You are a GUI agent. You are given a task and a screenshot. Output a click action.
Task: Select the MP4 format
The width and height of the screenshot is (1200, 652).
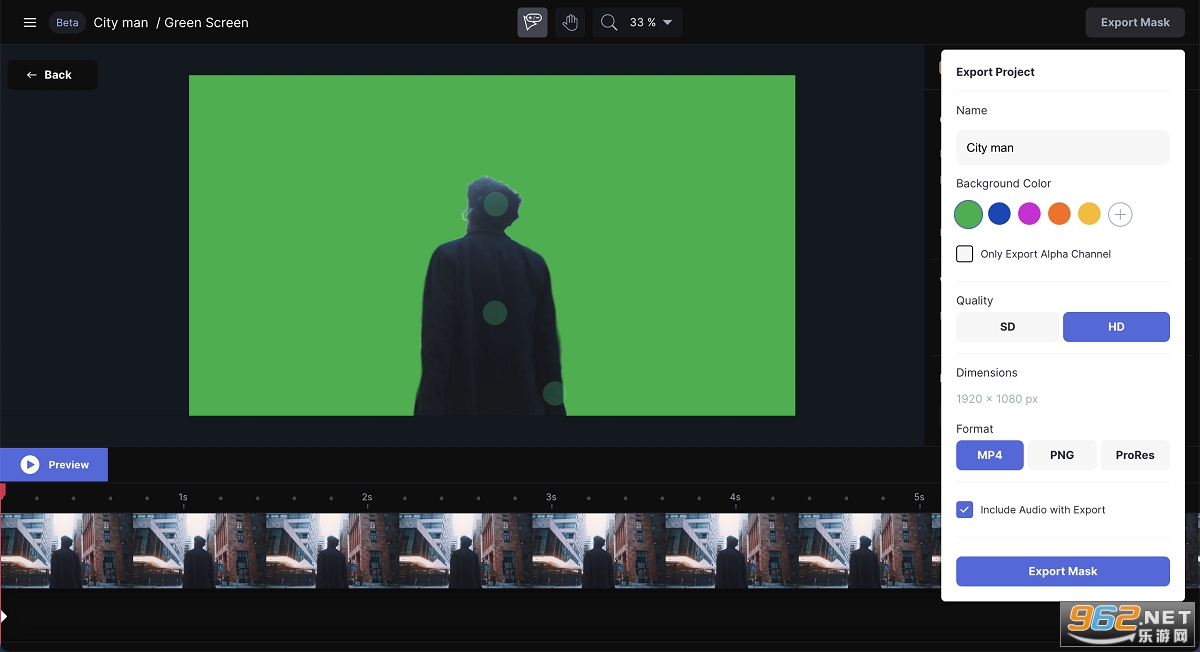click(x=990, y=455)
